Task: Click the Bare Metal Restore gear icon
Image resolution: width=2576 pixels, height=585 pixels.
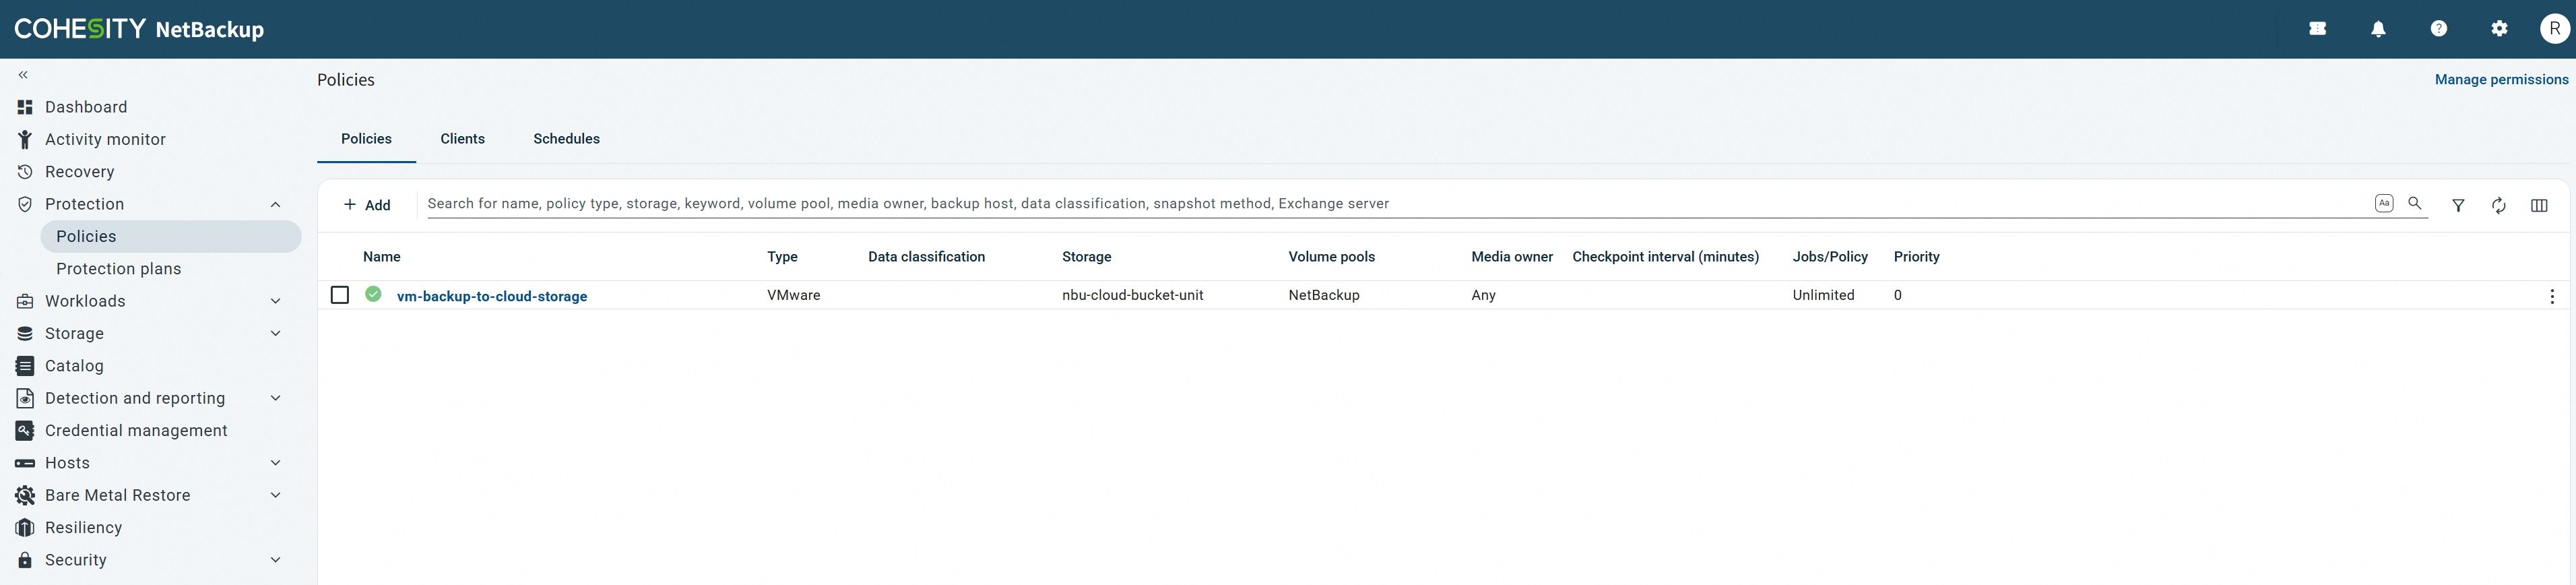Action: coord(25,495)
